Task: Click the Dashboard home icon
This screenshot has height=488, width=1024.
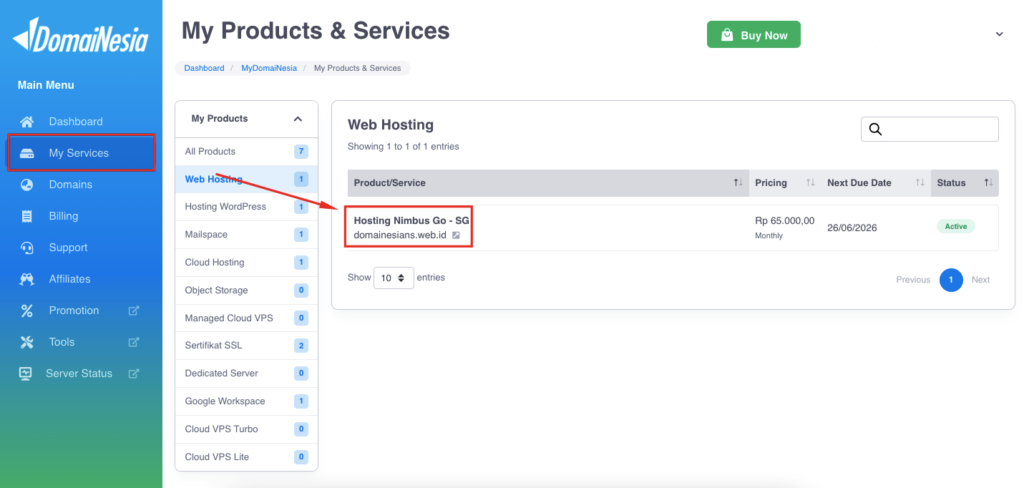Action: coord(27,122)
